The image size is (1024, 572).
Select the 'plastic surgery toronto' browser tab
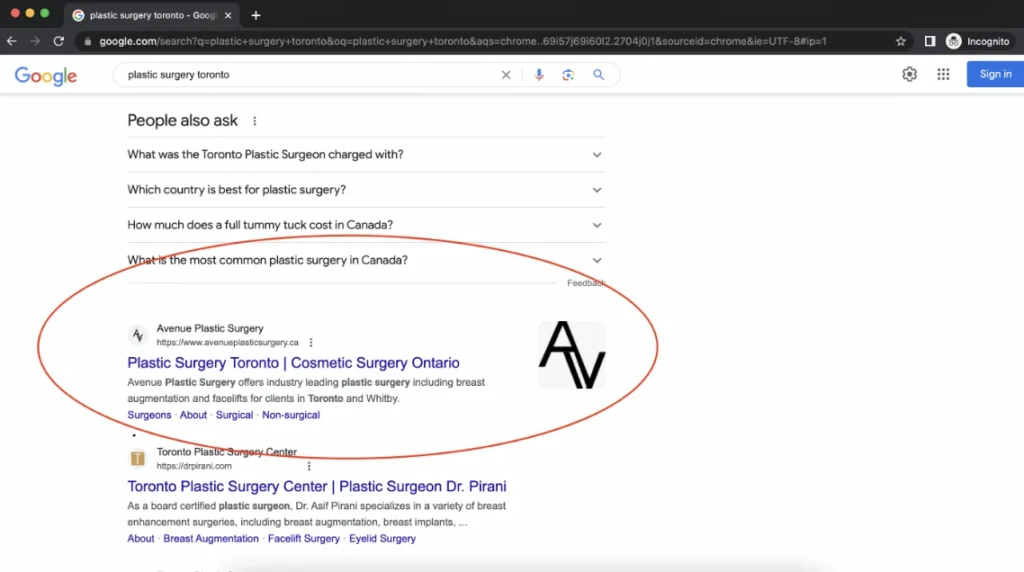point(150,15)
